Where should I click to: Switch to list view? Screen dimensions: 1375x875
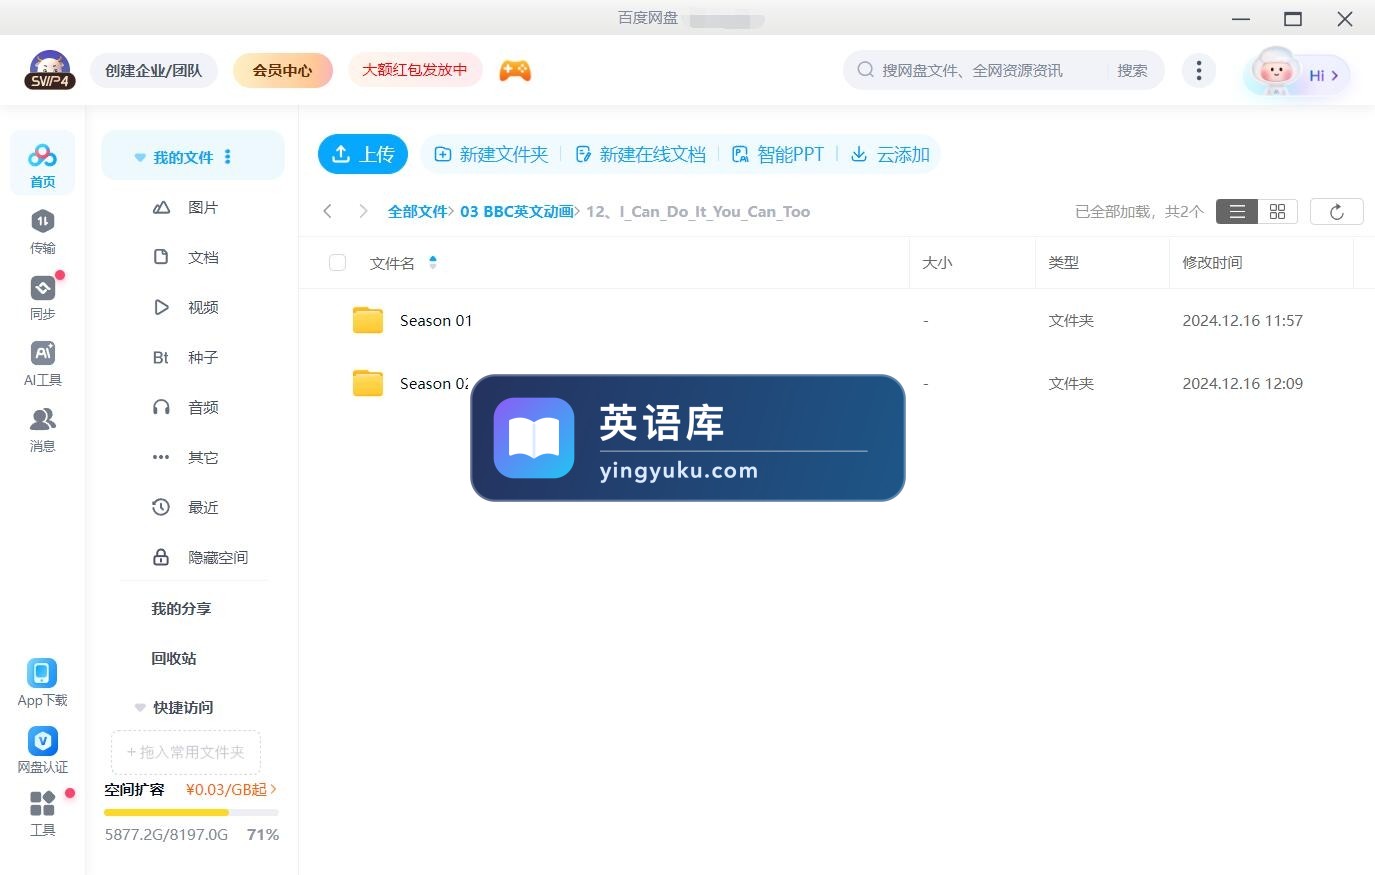pyautogui.click(x=1236, y=211)
